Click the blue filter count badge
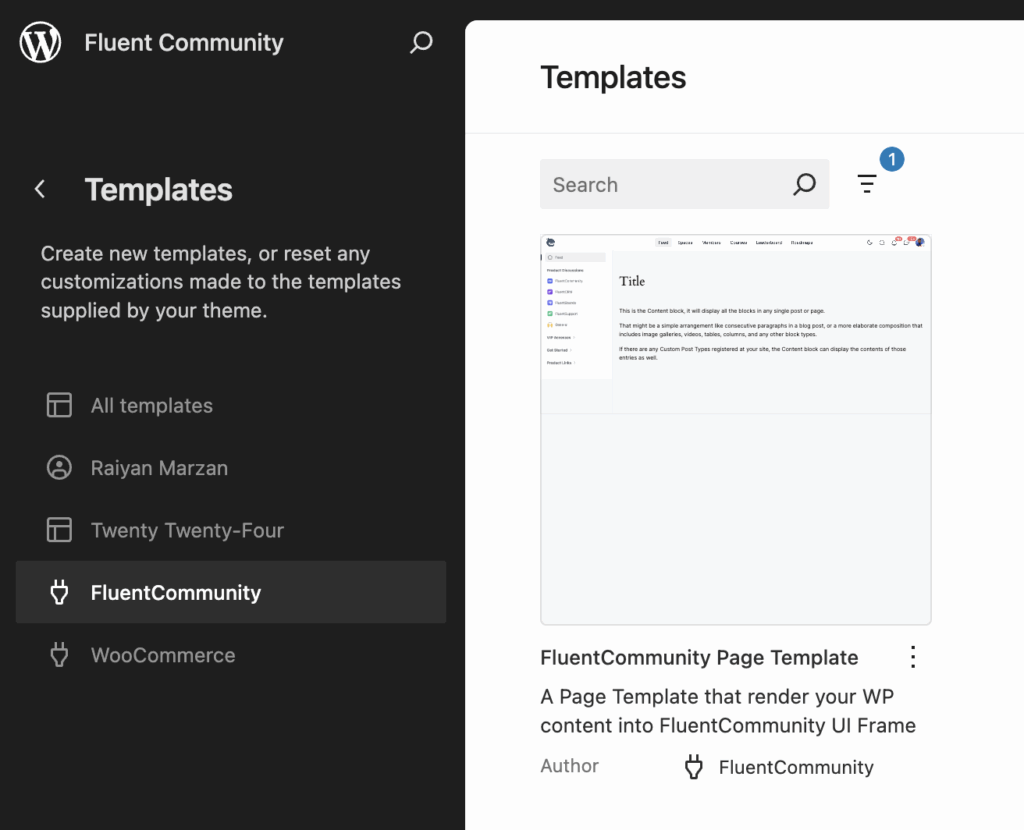 pos(891,159)
